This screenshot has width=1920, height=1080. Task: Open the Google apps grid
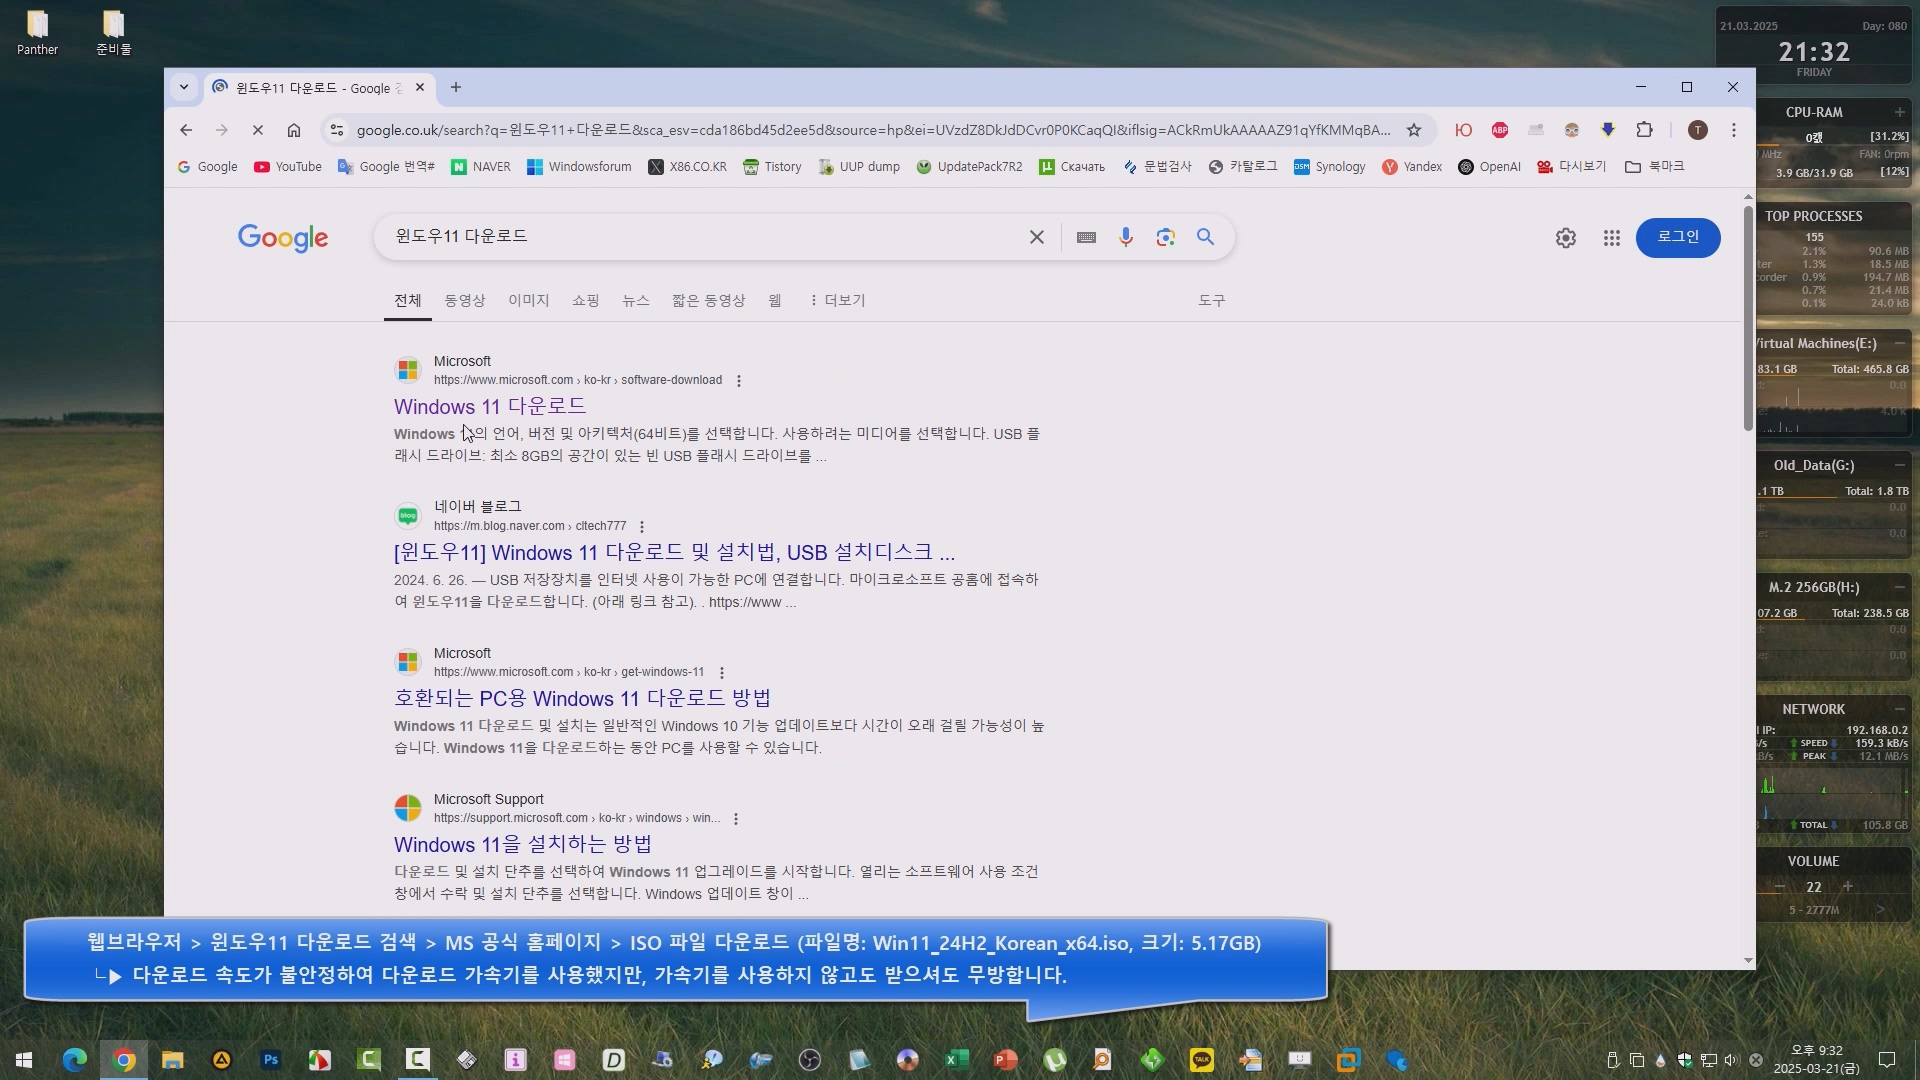(x=1611, y=238)
